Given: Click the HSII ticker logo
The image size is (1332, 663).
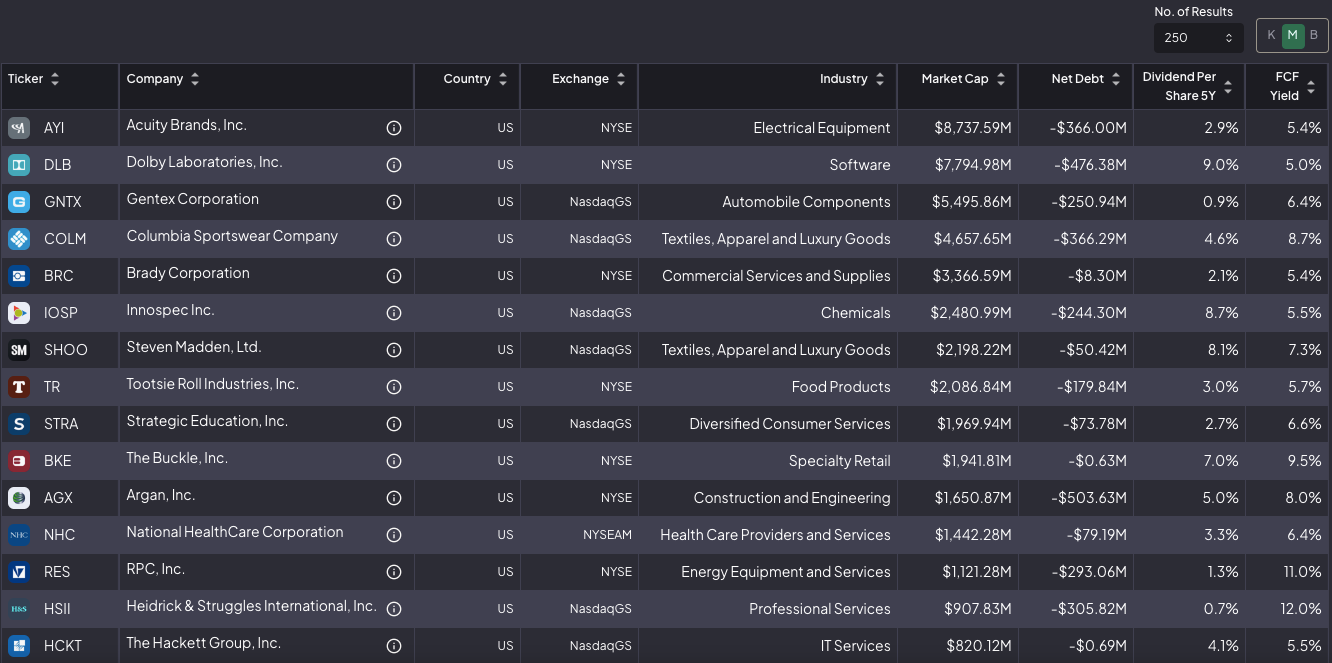Looking at the screenshot, I should coord(19,609).
